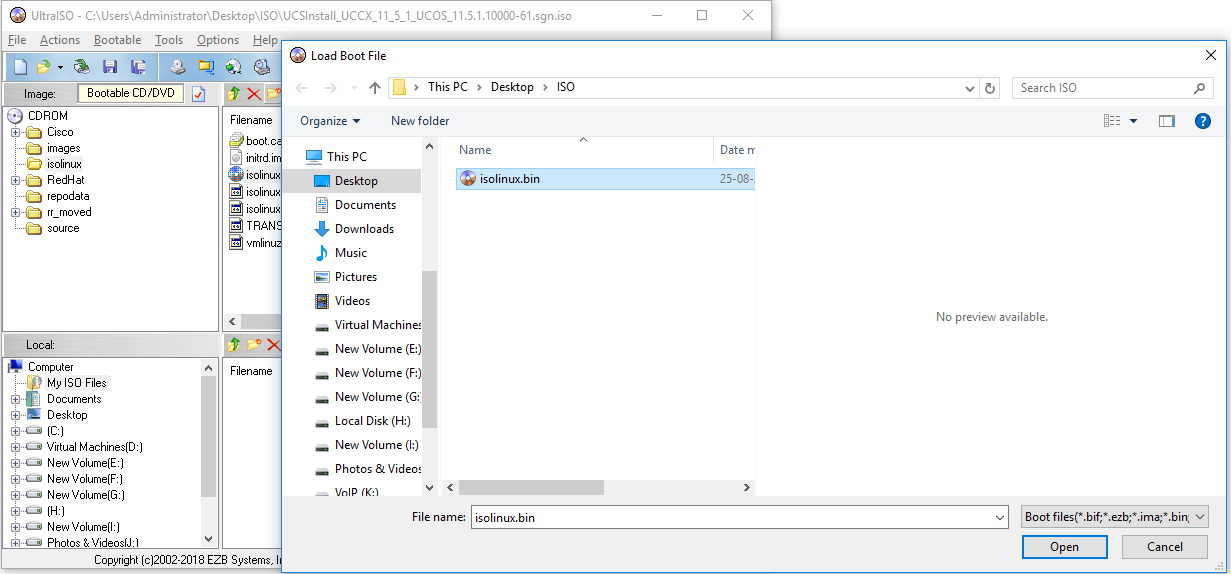The height and width of the screenshot is (574, 1231).
Task: Open the Help menu in UltraISO
Action: click(x=265, y=40)
